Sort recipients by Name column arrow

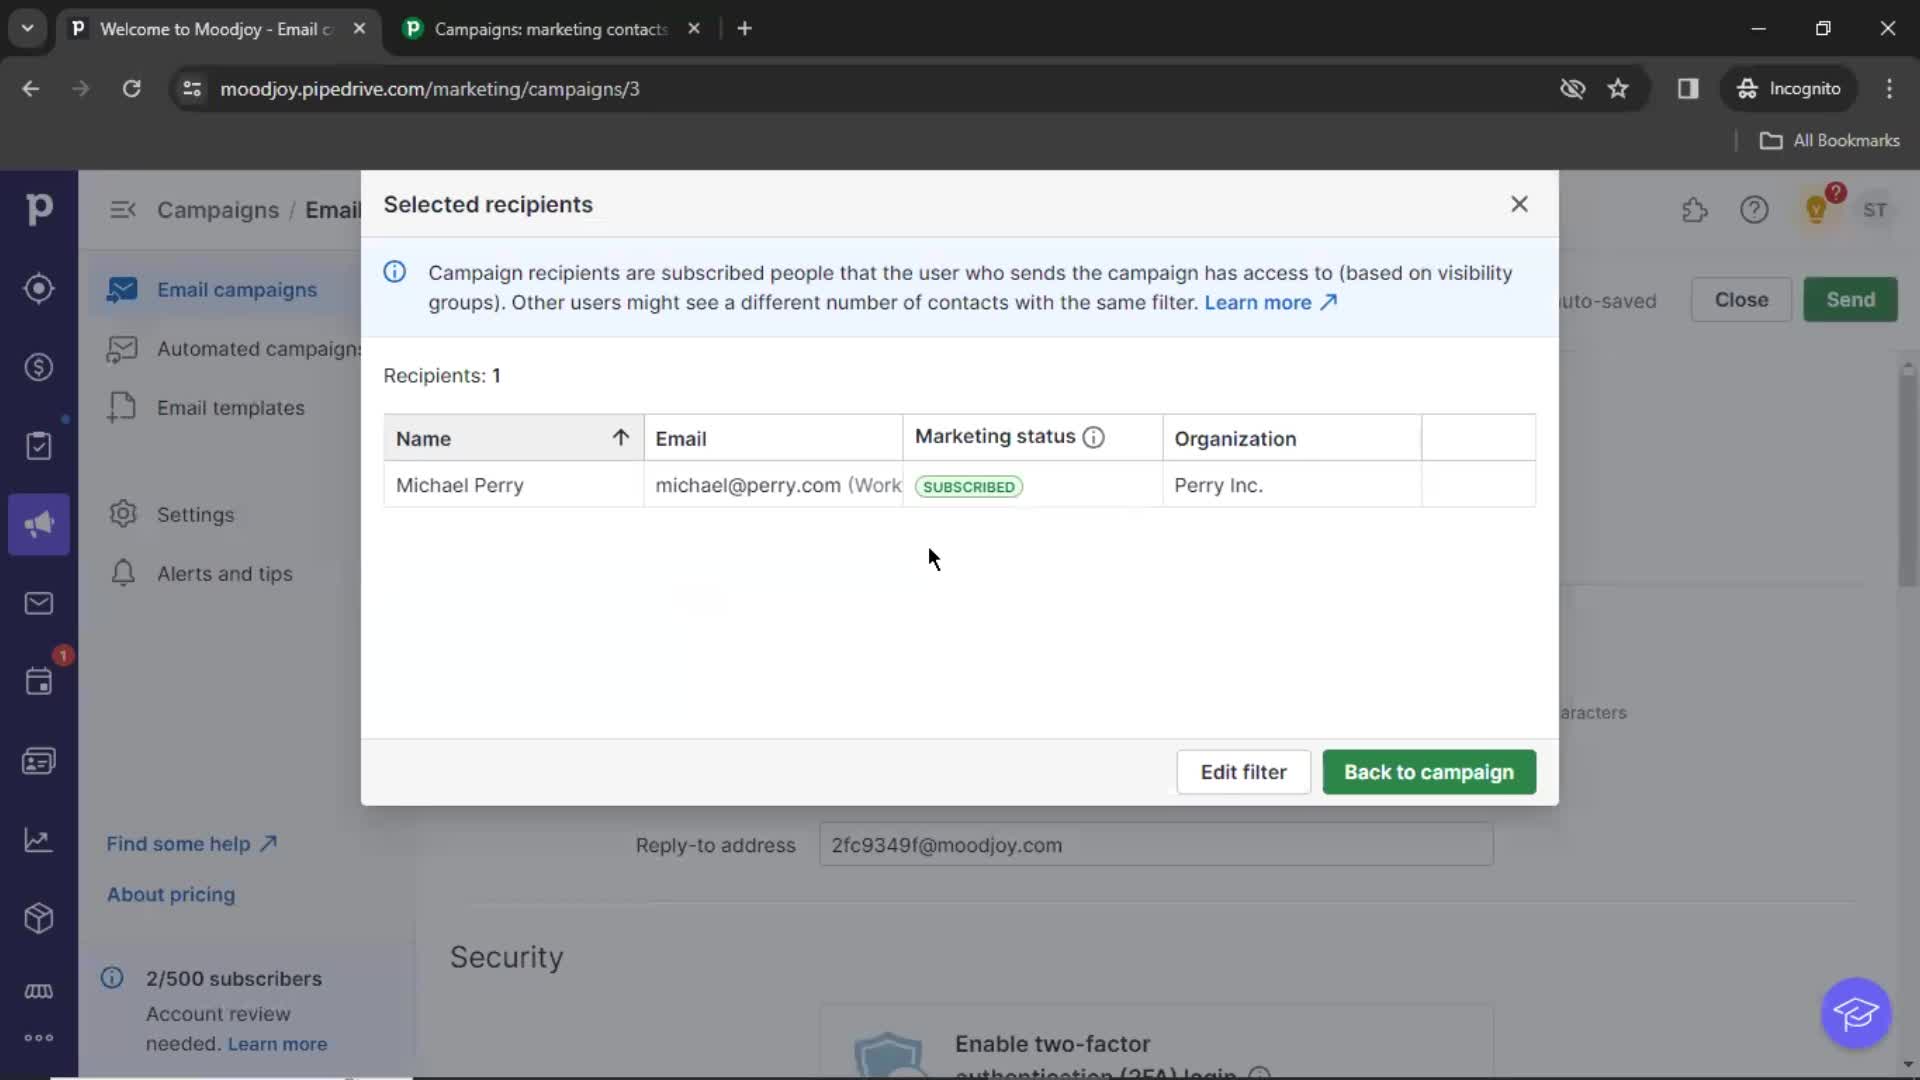click(x=620, y=438)
